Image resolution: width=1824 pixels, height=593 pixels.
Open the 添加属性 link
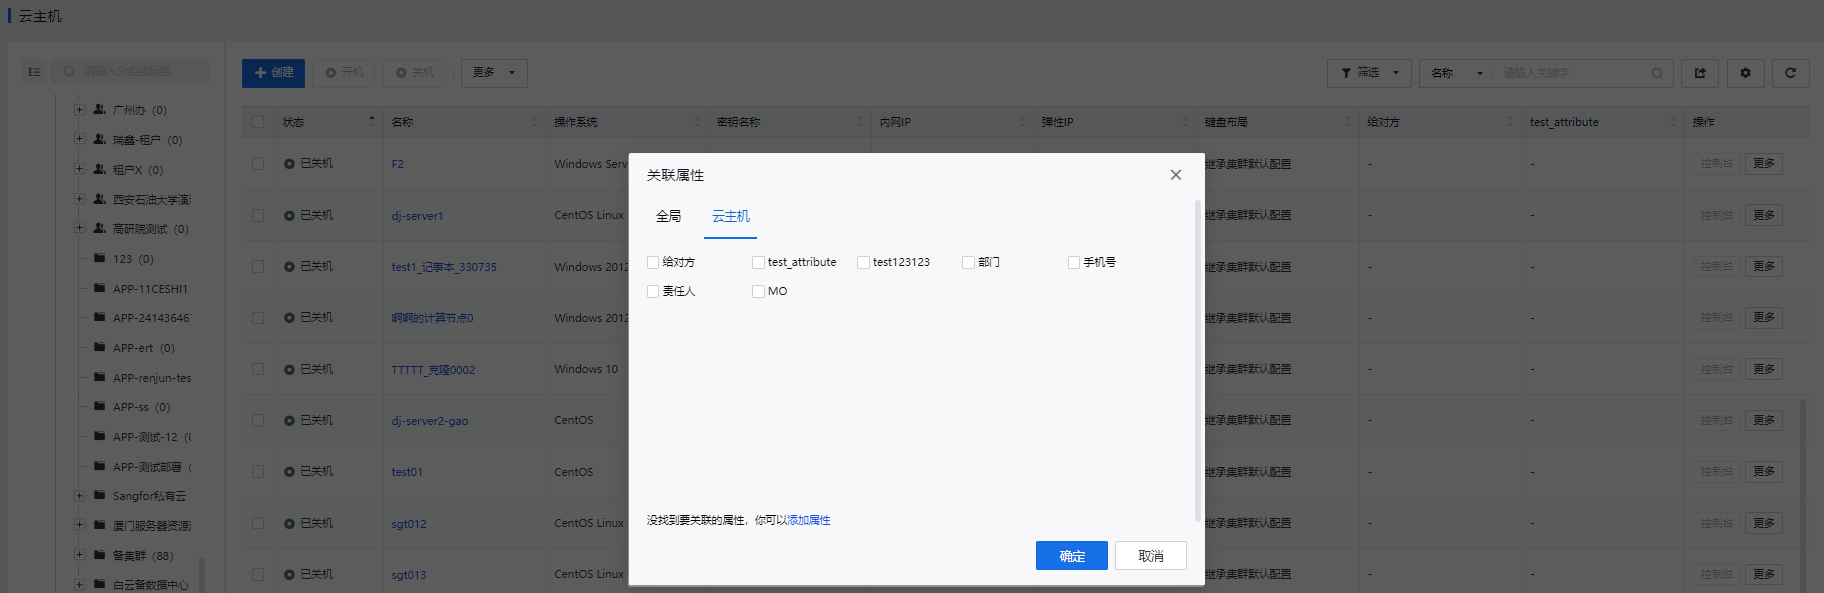tap(809, 520)
